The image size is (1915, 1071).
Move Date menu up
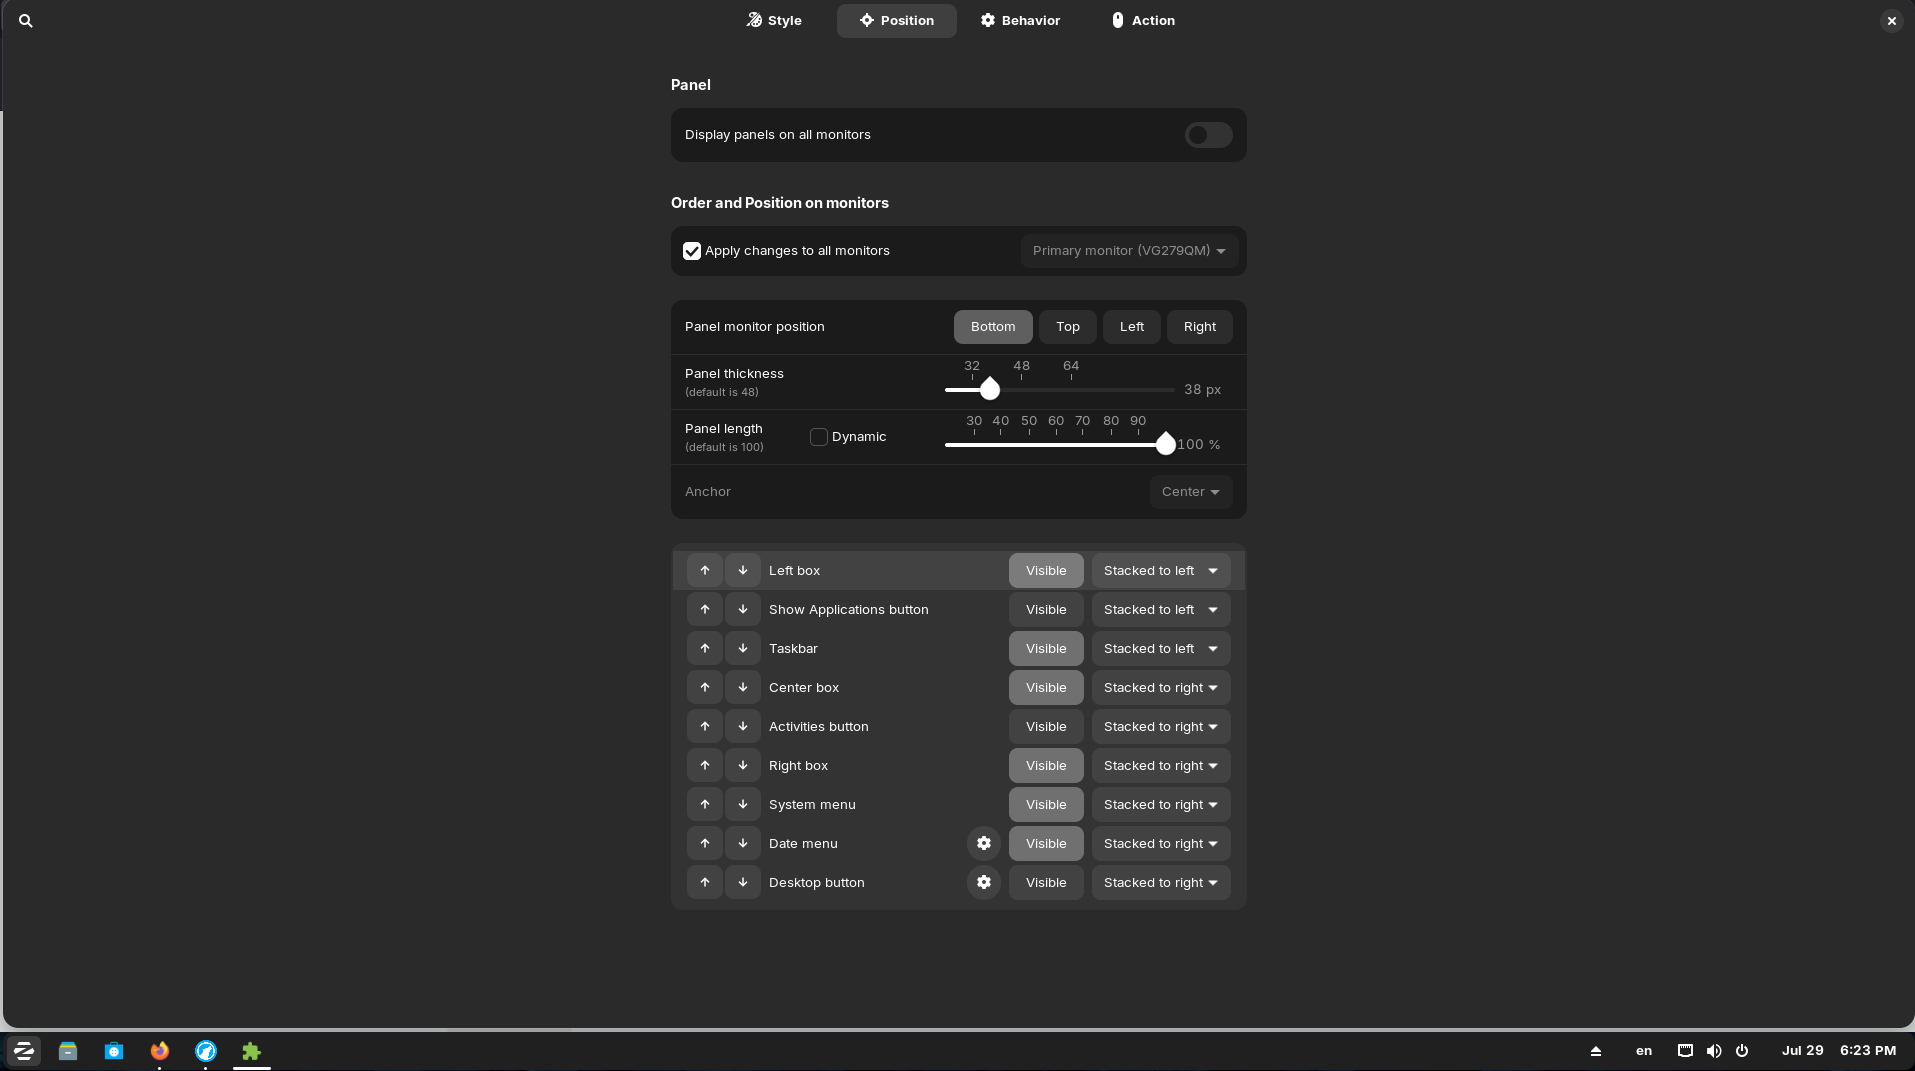[x=705, y=843]
